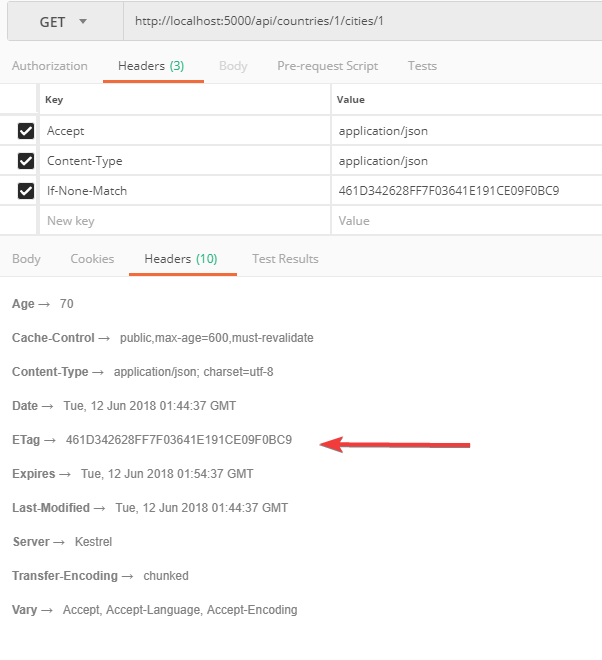Disable the Content-Type header checkbox
This screenshot has width=602, height=660.
tap(26, 161)
